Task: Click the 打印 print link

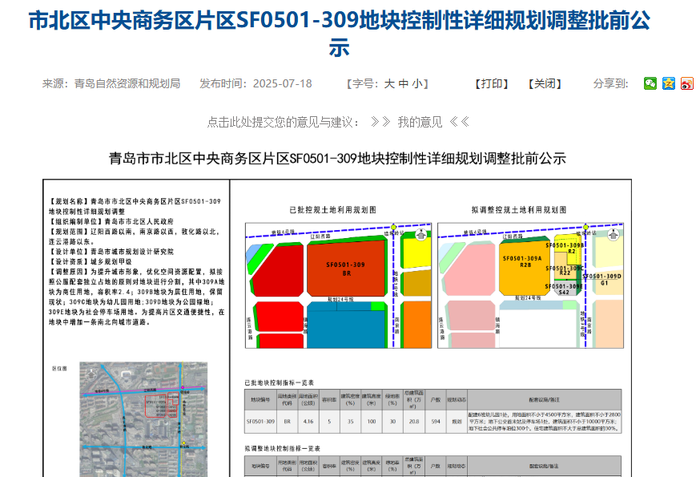Action: (492, 84)
